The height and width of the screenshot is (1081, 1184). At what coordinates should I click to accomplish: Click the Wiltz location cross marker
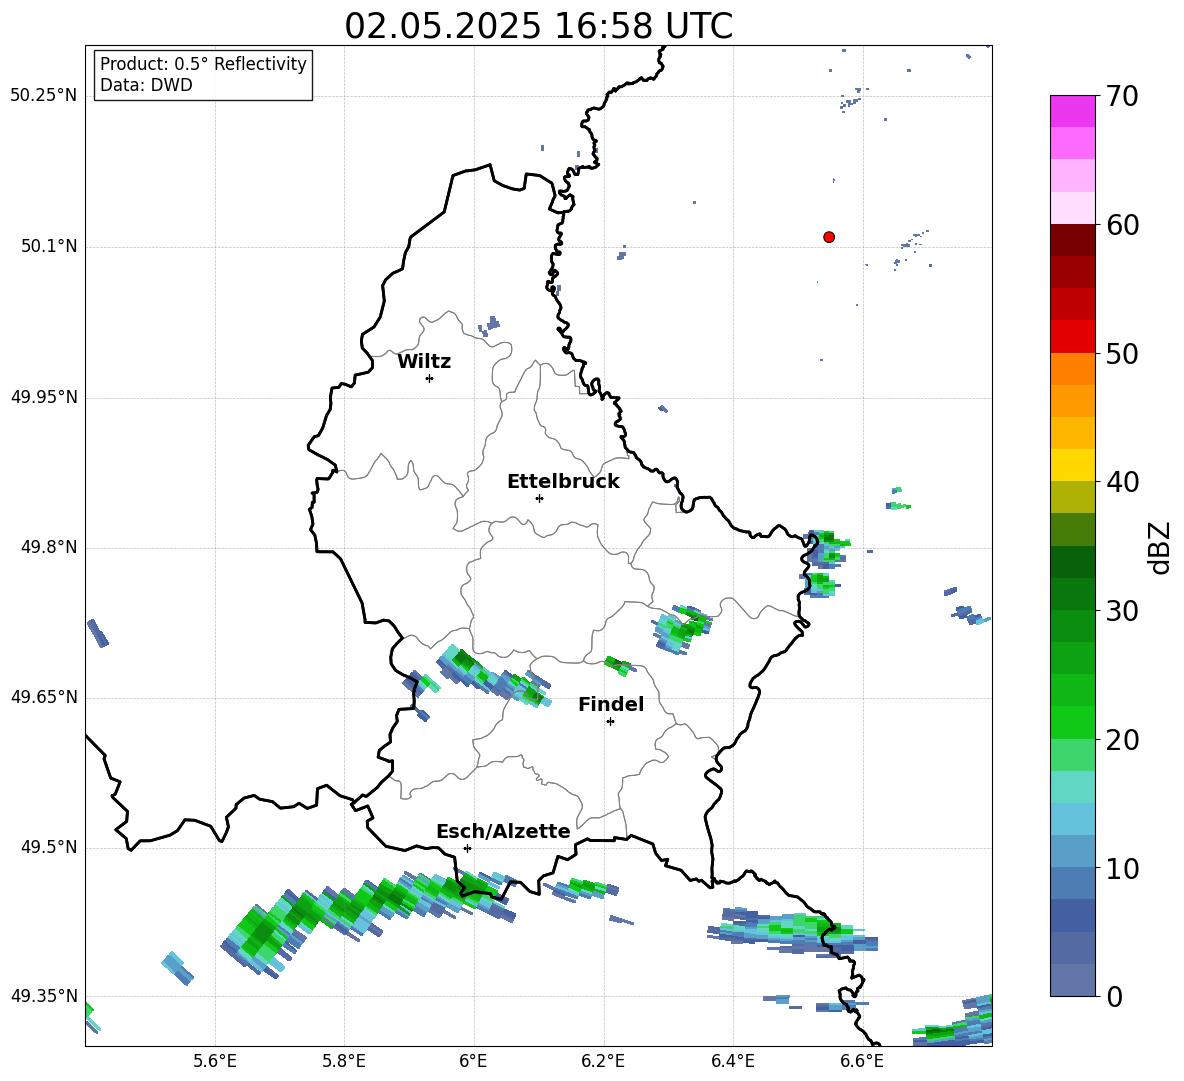(x=429, y=378)
